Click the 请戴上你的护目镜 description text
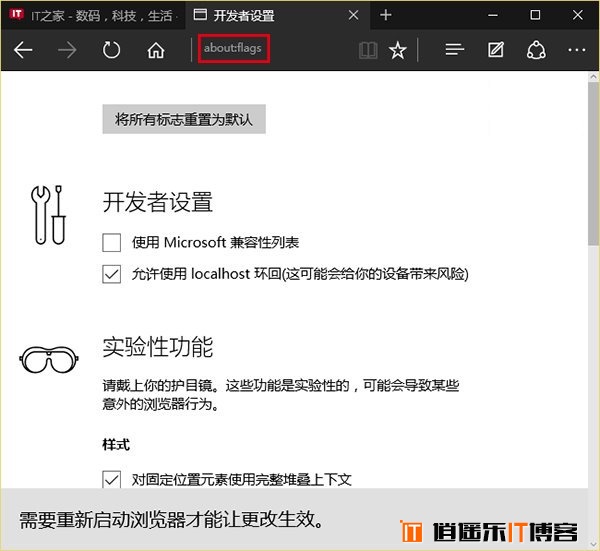 tap(281, 395)
